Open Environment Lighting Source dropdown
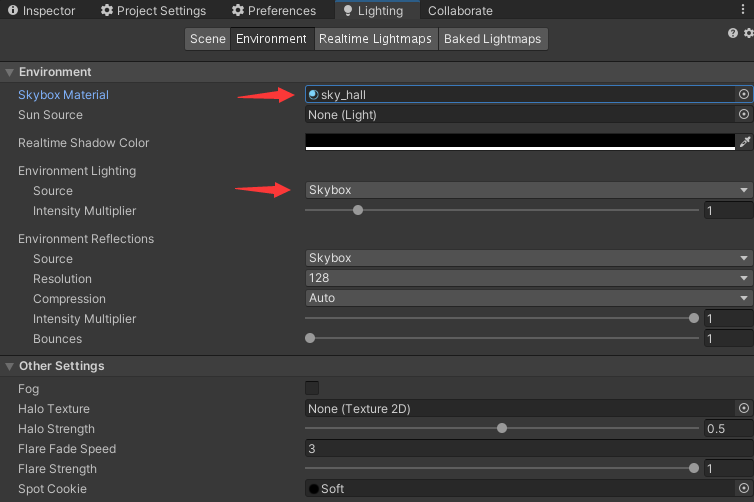Image resolution: width=754 pixels, height=502 pixels. pyautogui.click(x=529, y=190)
